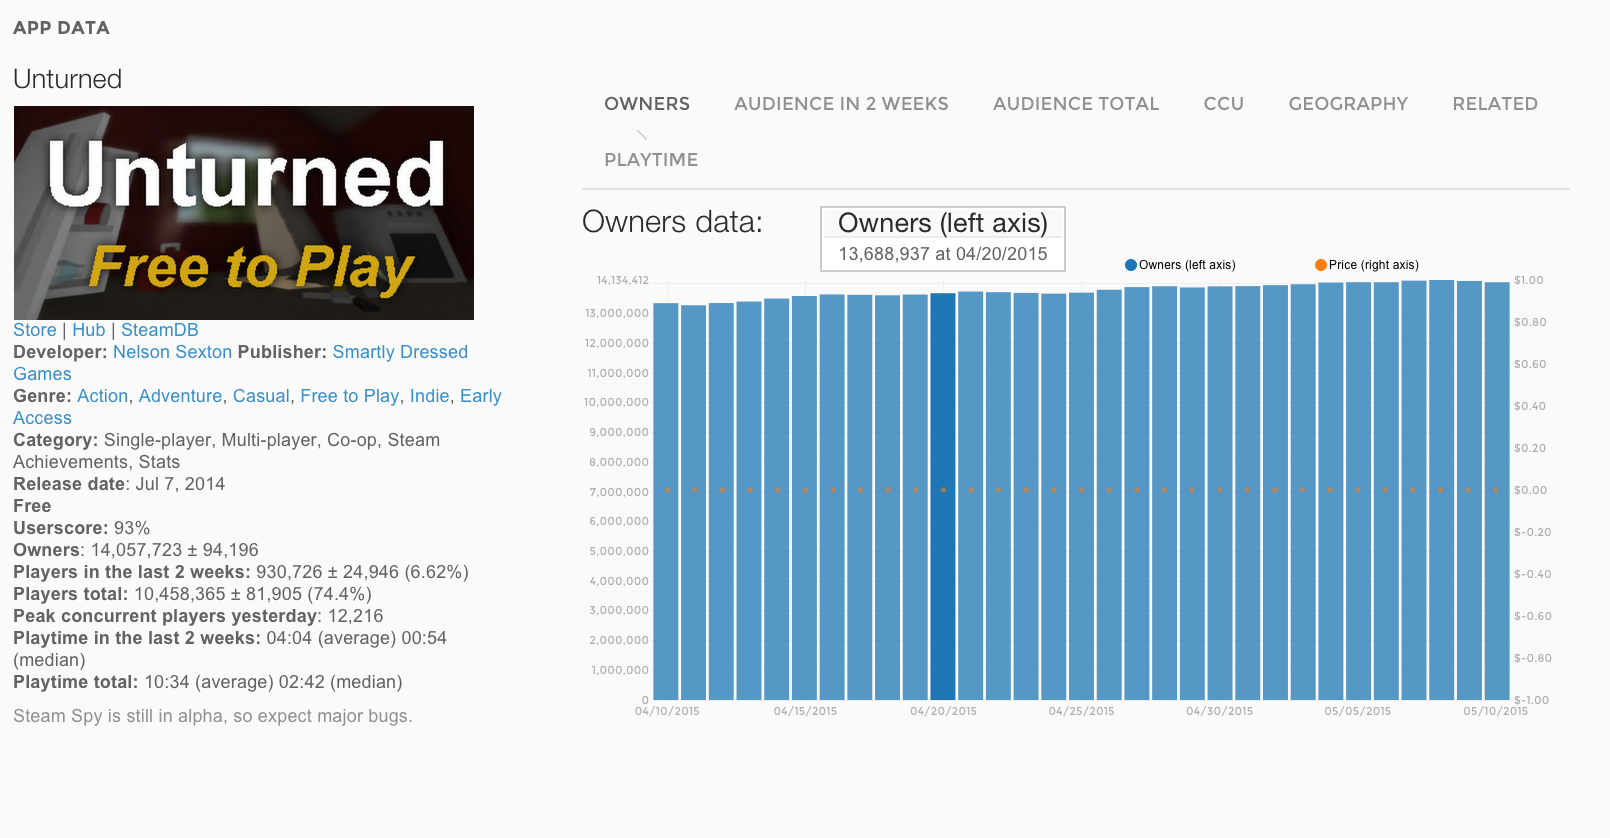
Task: Open the Audience Total tab
Action: pyautogui.click(x=1076, y=104)
